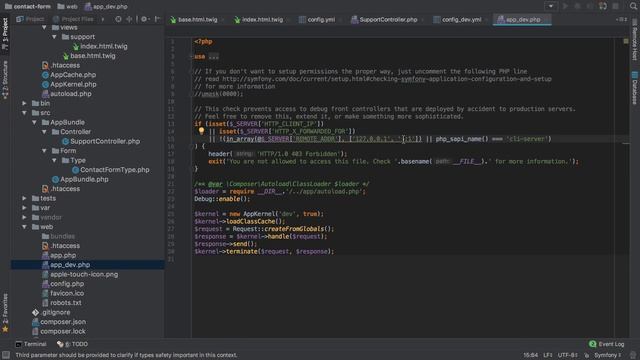
Task: Collapse the Controller folder
Action: (x=44, y=132)
